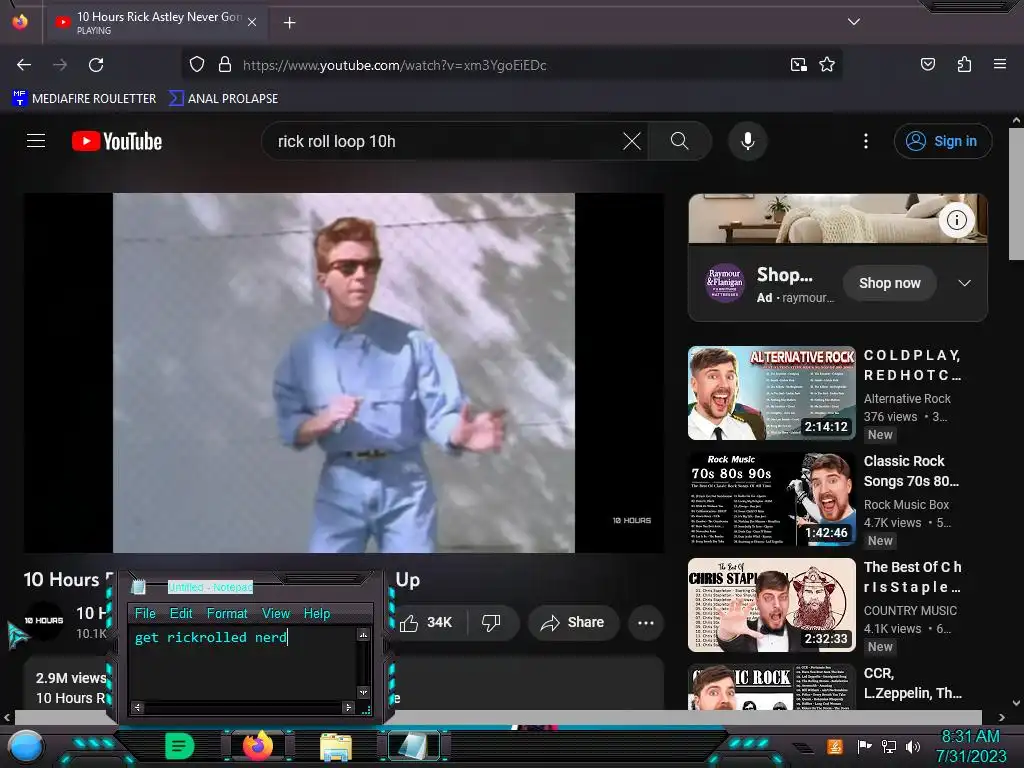Image resolution: width=1024 pixels, height=768 pixels.
Task: Open the Firefox extensions puzzle icon
Action: [964, 64]
